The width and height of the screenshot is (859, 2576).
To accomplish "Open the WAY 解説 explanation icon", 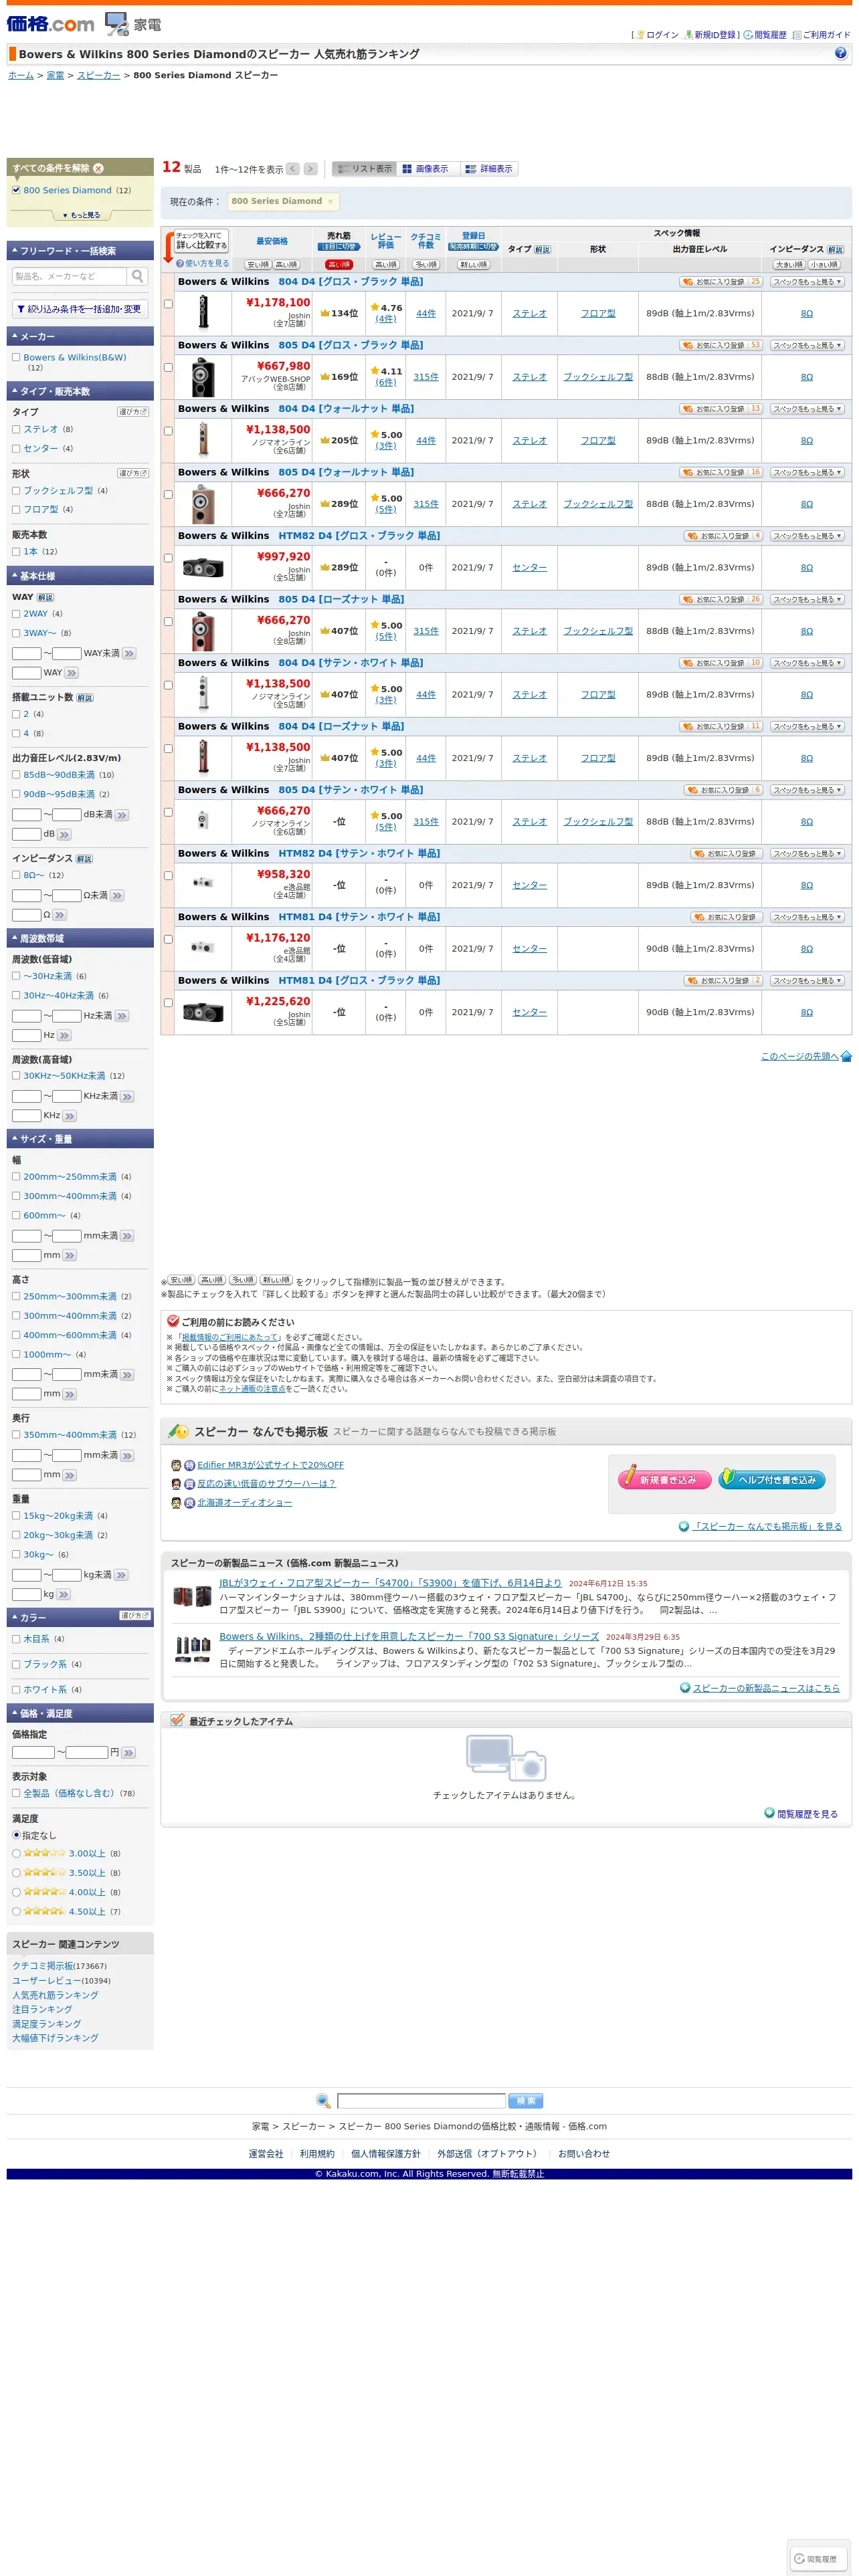I will 45,597.
